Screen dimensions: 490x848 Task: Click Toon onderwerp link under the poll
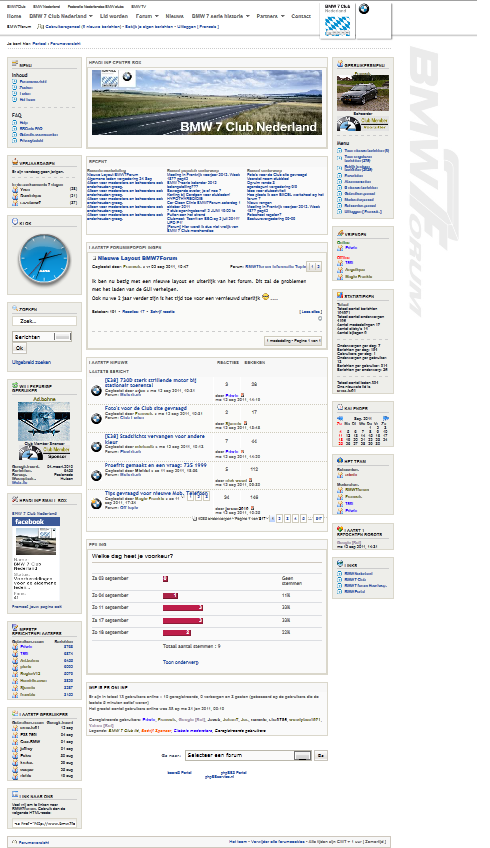pyautogui.click(x=181, y=662)
